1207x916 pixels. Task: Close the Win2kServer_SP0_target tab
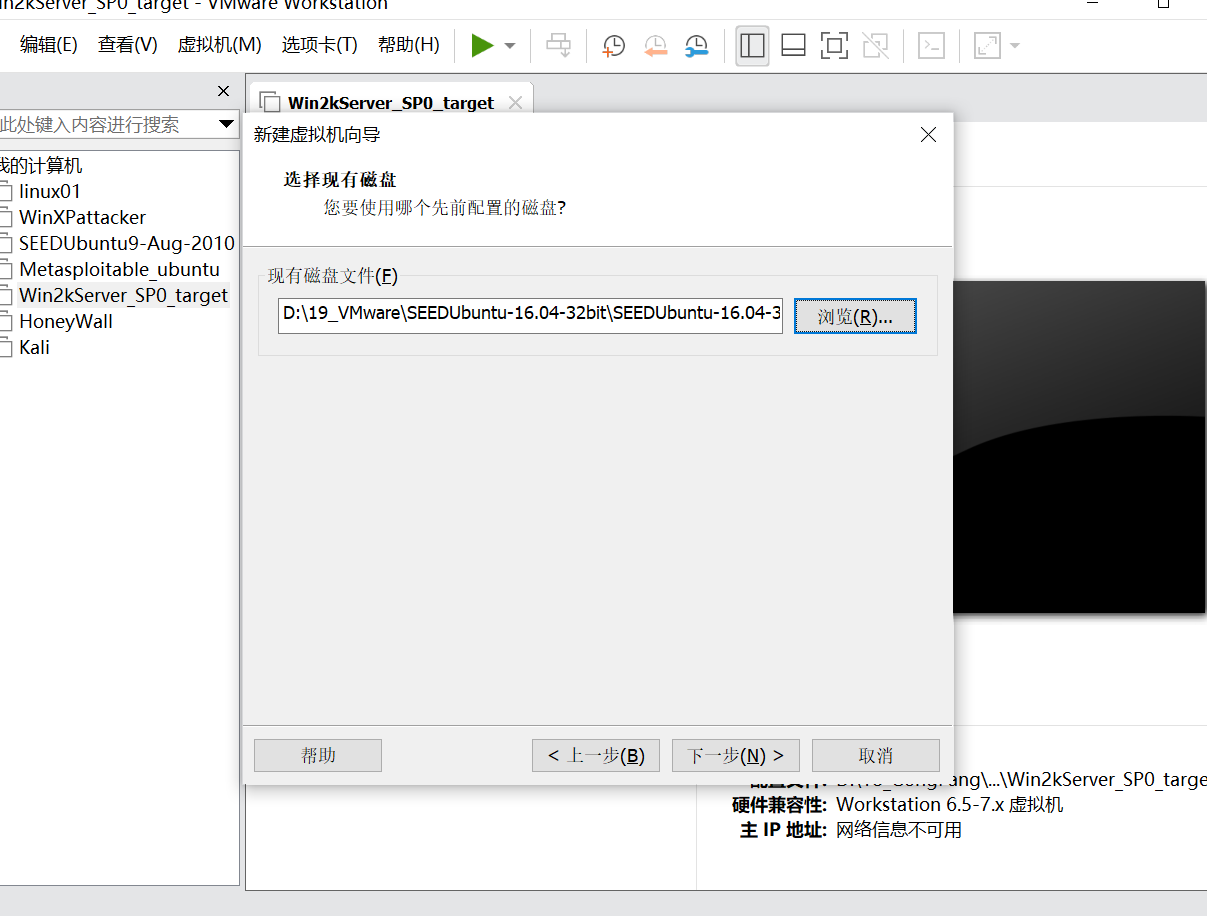(516, 102)
